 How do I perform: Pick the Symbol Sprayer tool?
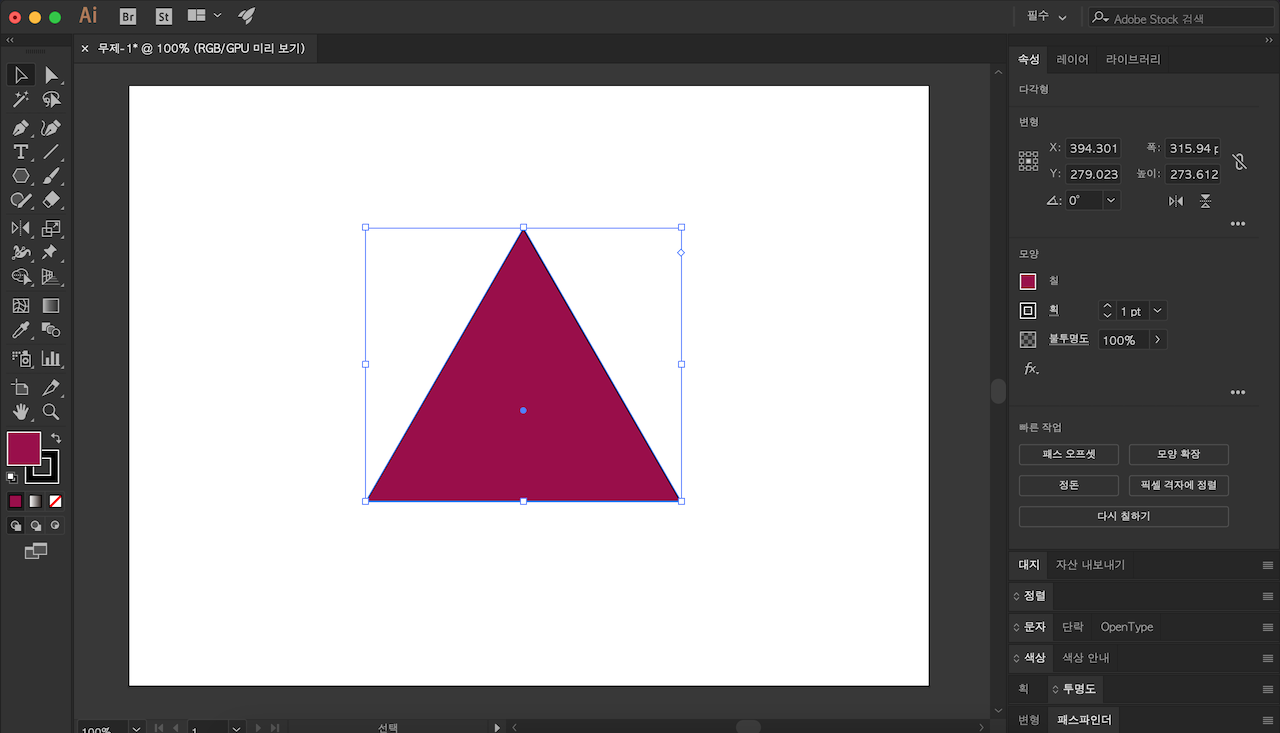[20, 358]
